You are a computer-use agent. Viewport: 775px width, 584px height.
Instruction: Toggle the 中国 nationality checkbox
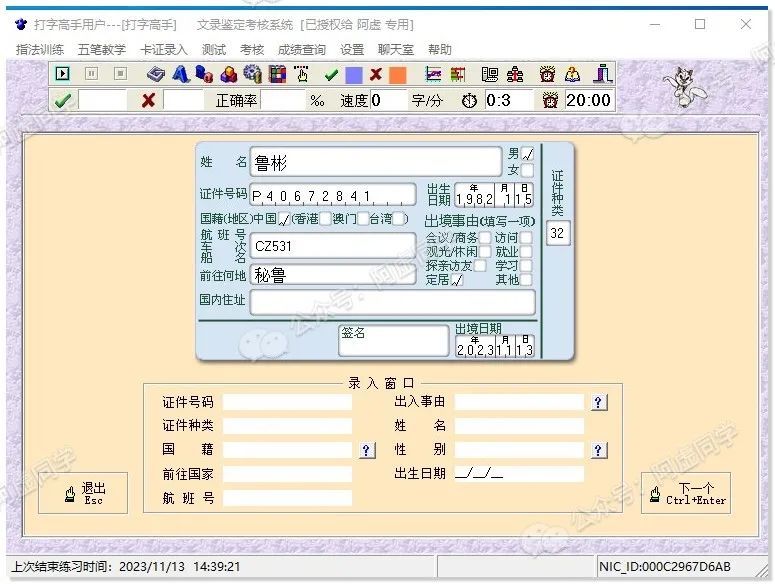pyautogui.click(x=284, y=219)
